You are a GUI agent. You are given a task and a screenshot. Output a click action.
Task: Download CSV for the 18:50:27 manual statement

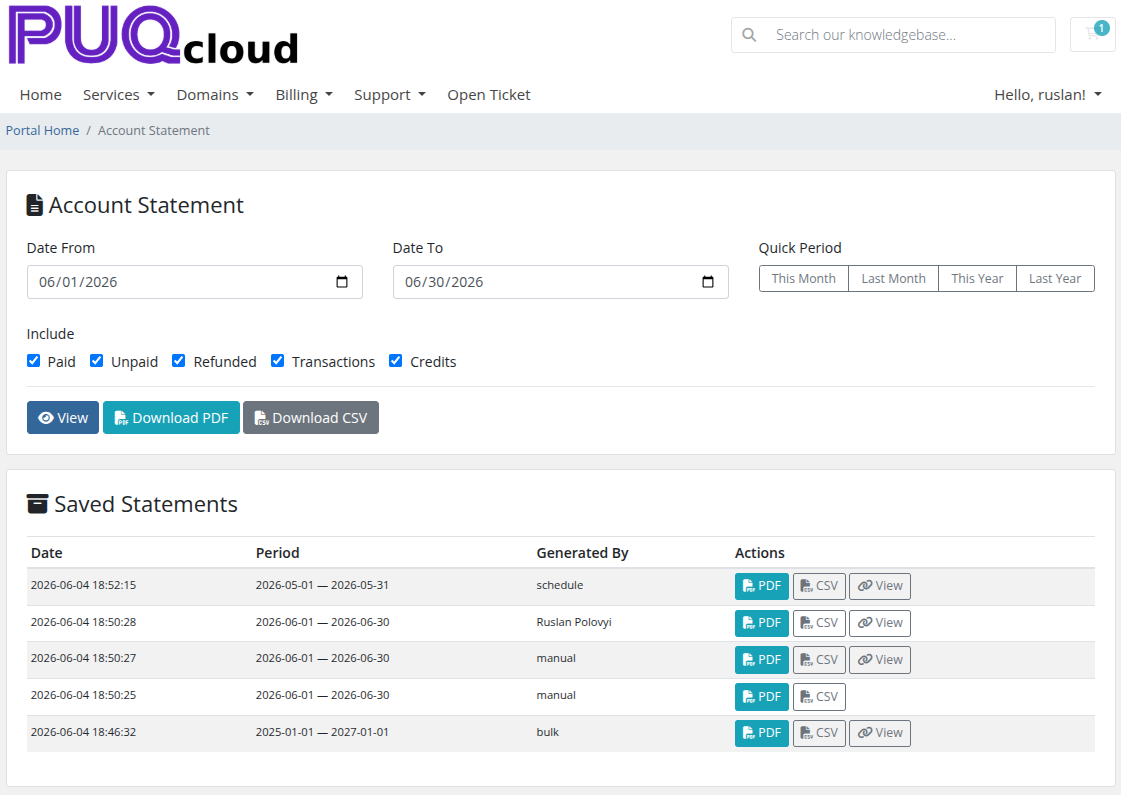819,660
